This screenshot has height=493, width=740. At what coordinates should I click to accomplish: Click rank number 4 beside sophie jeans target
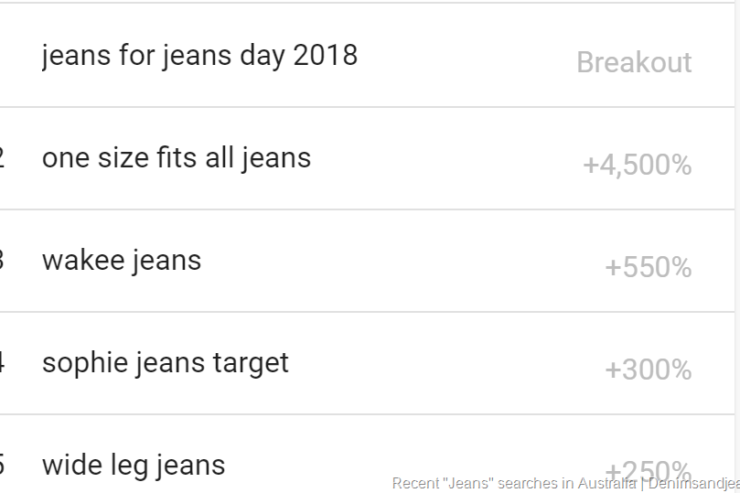tap(1, 362)
